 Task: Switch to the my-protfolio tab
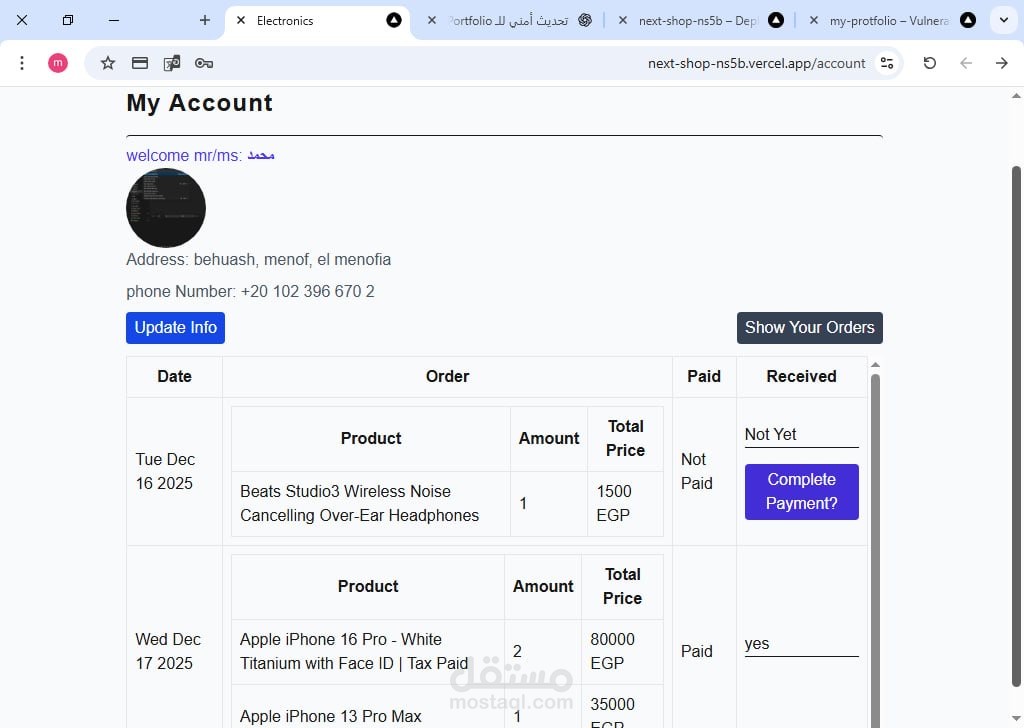point(888,20)
